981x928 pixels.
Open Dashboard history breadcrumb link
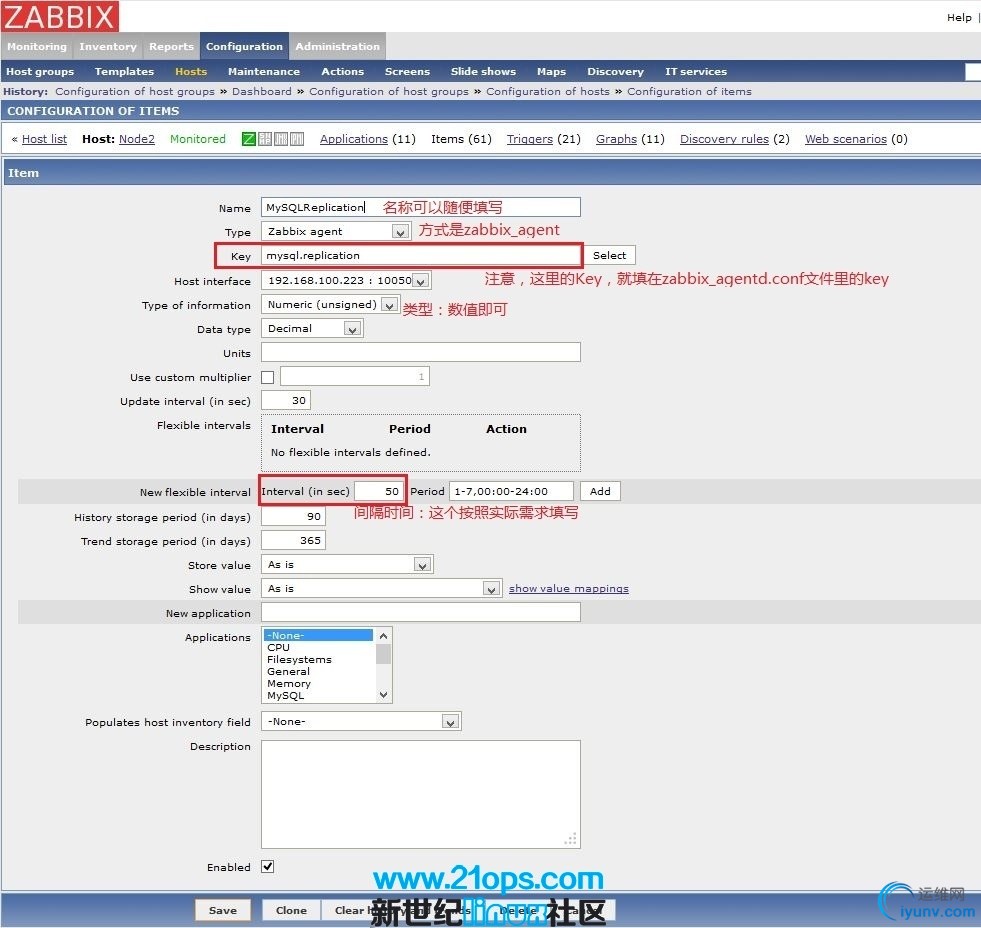(262, 91)
